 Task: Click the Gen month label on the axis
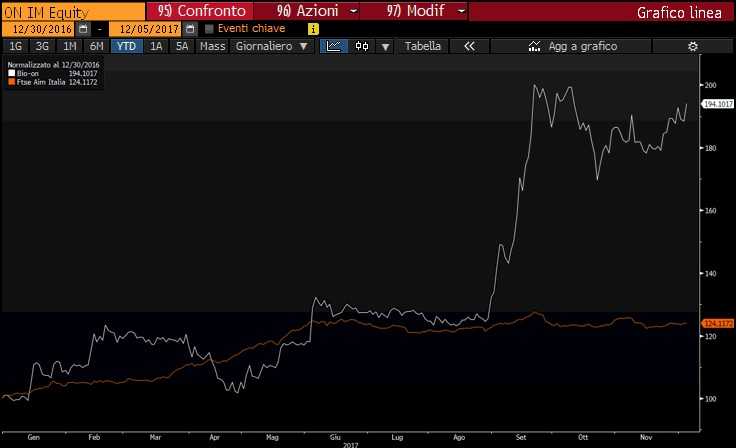click(33, 437)
